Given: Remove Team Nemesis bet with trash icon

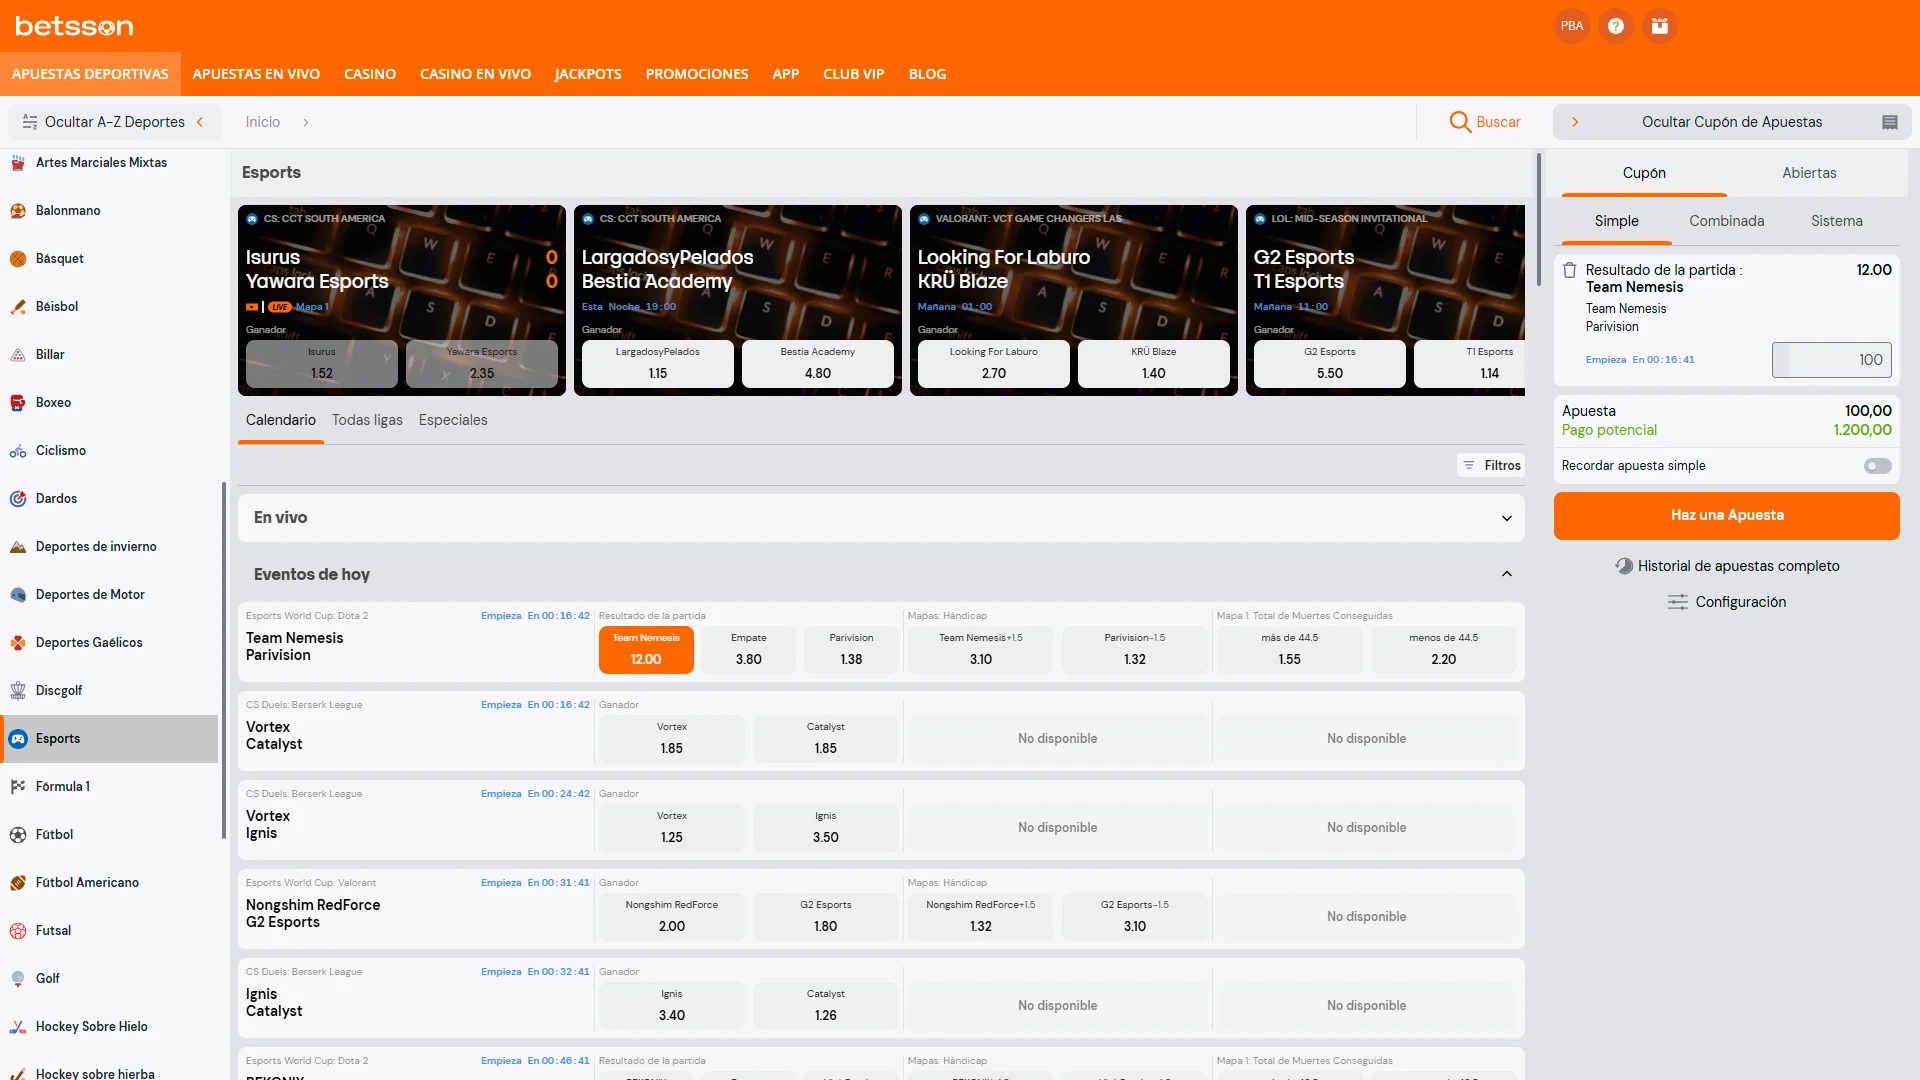Looking at the screenshot, I should pos(1570,270).
